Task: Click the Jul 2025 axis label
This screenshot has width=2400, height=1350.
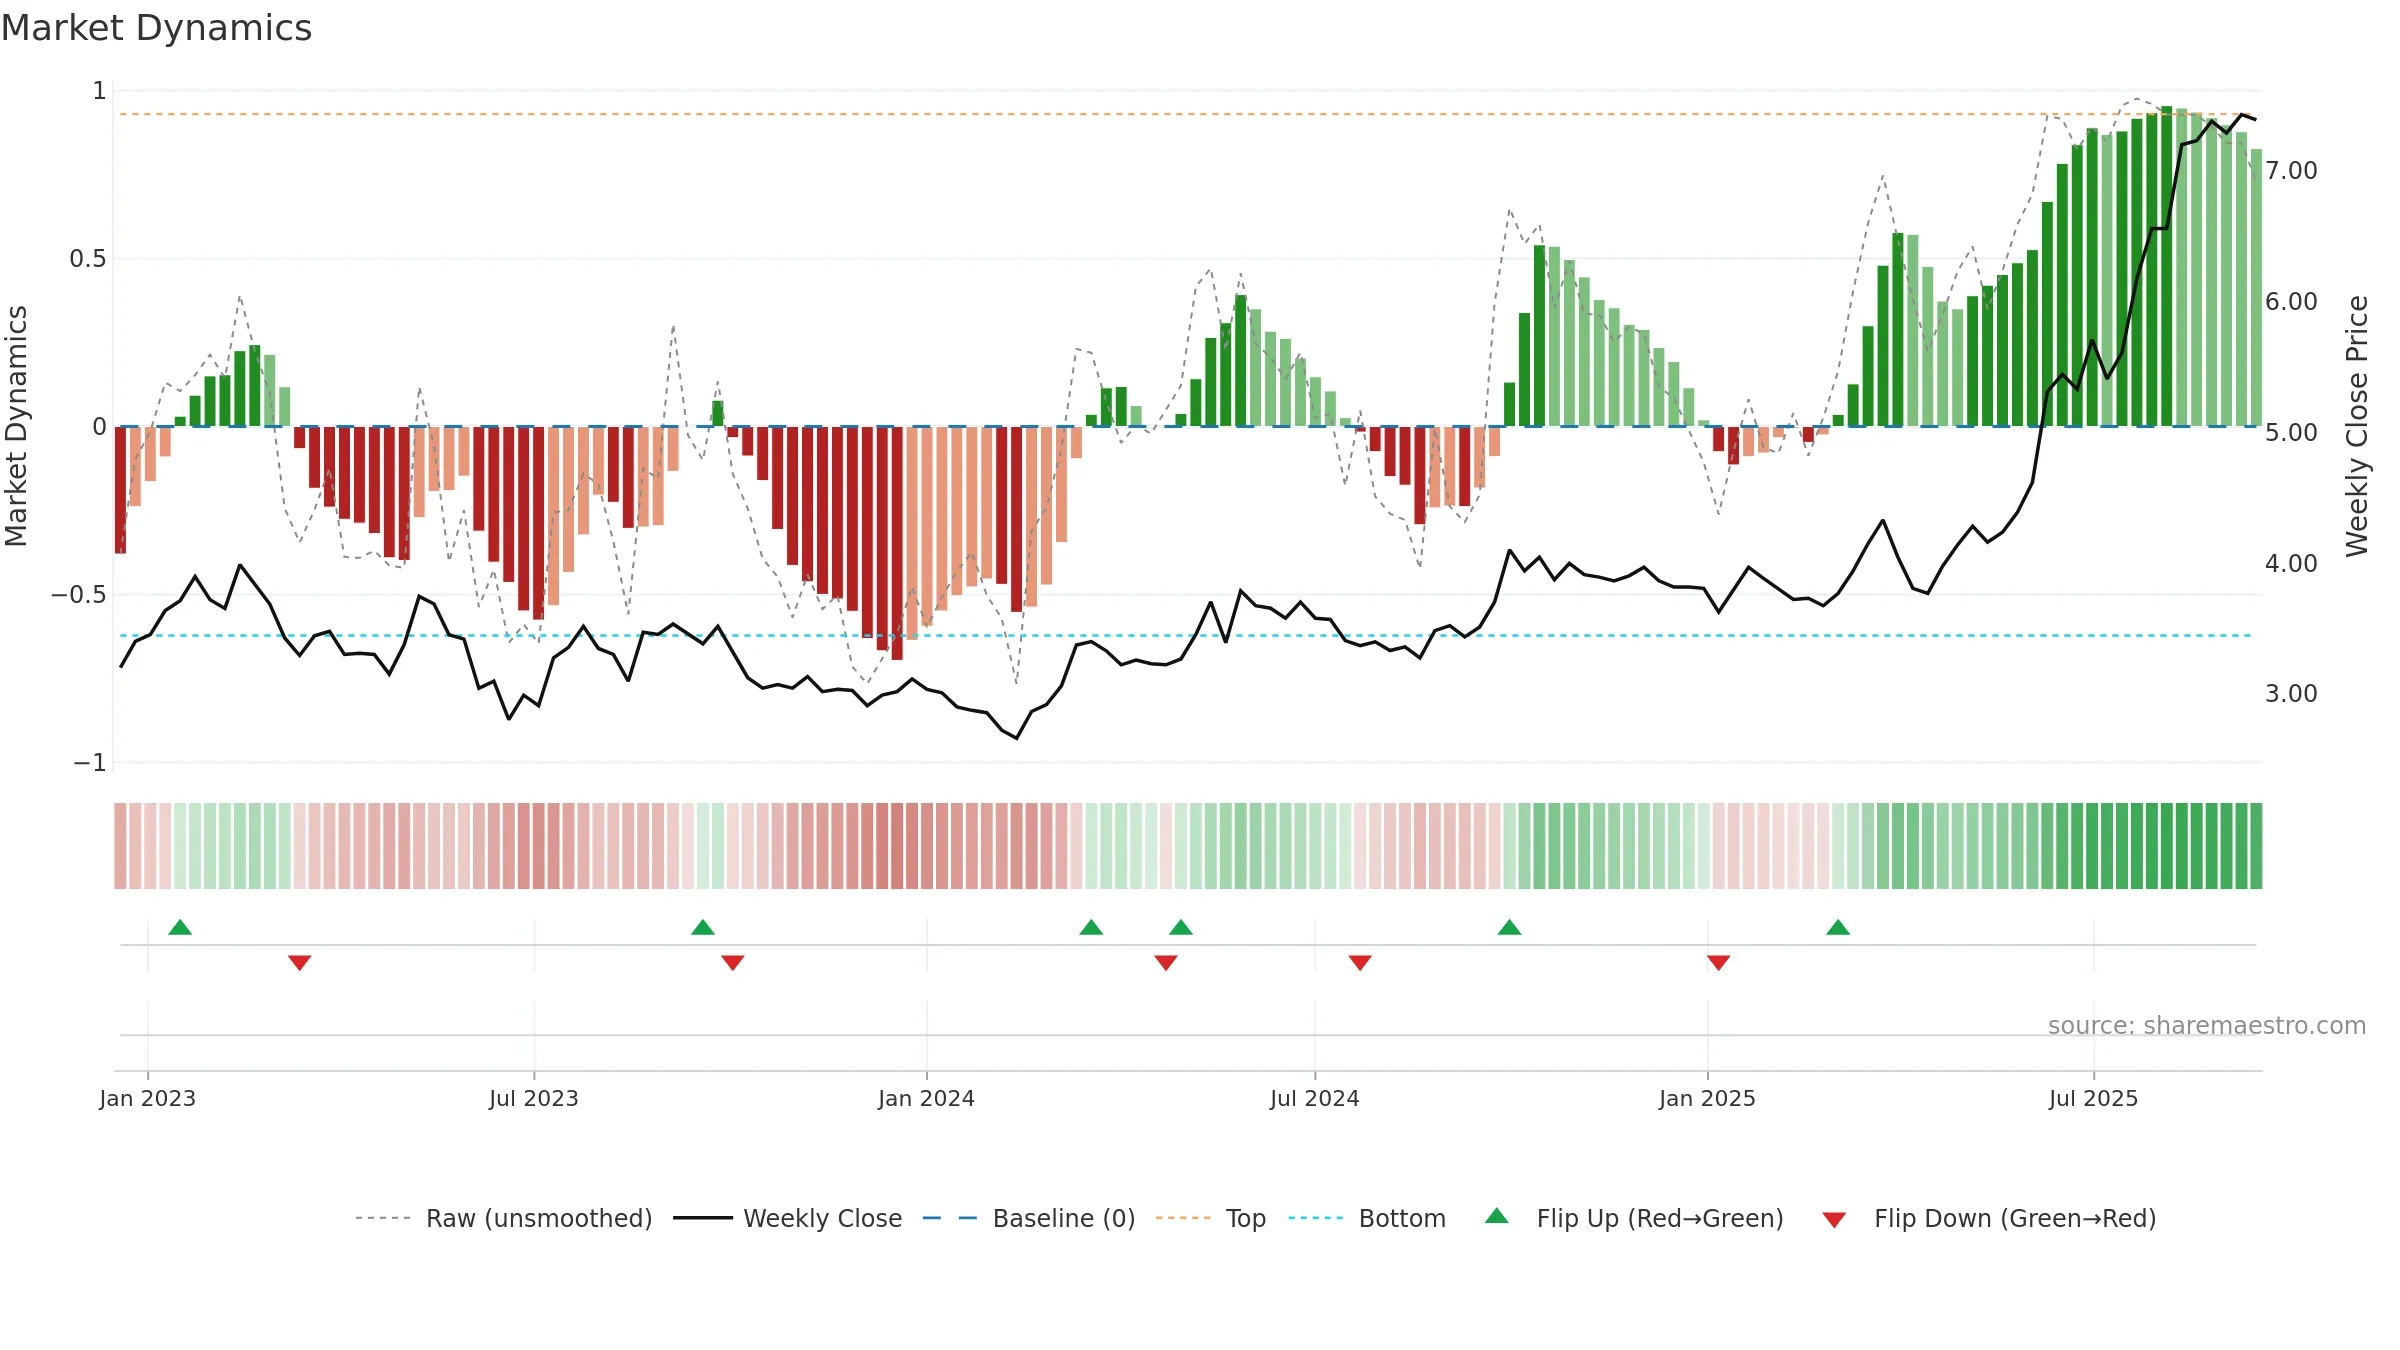Action: [x=2094, y=1098]
